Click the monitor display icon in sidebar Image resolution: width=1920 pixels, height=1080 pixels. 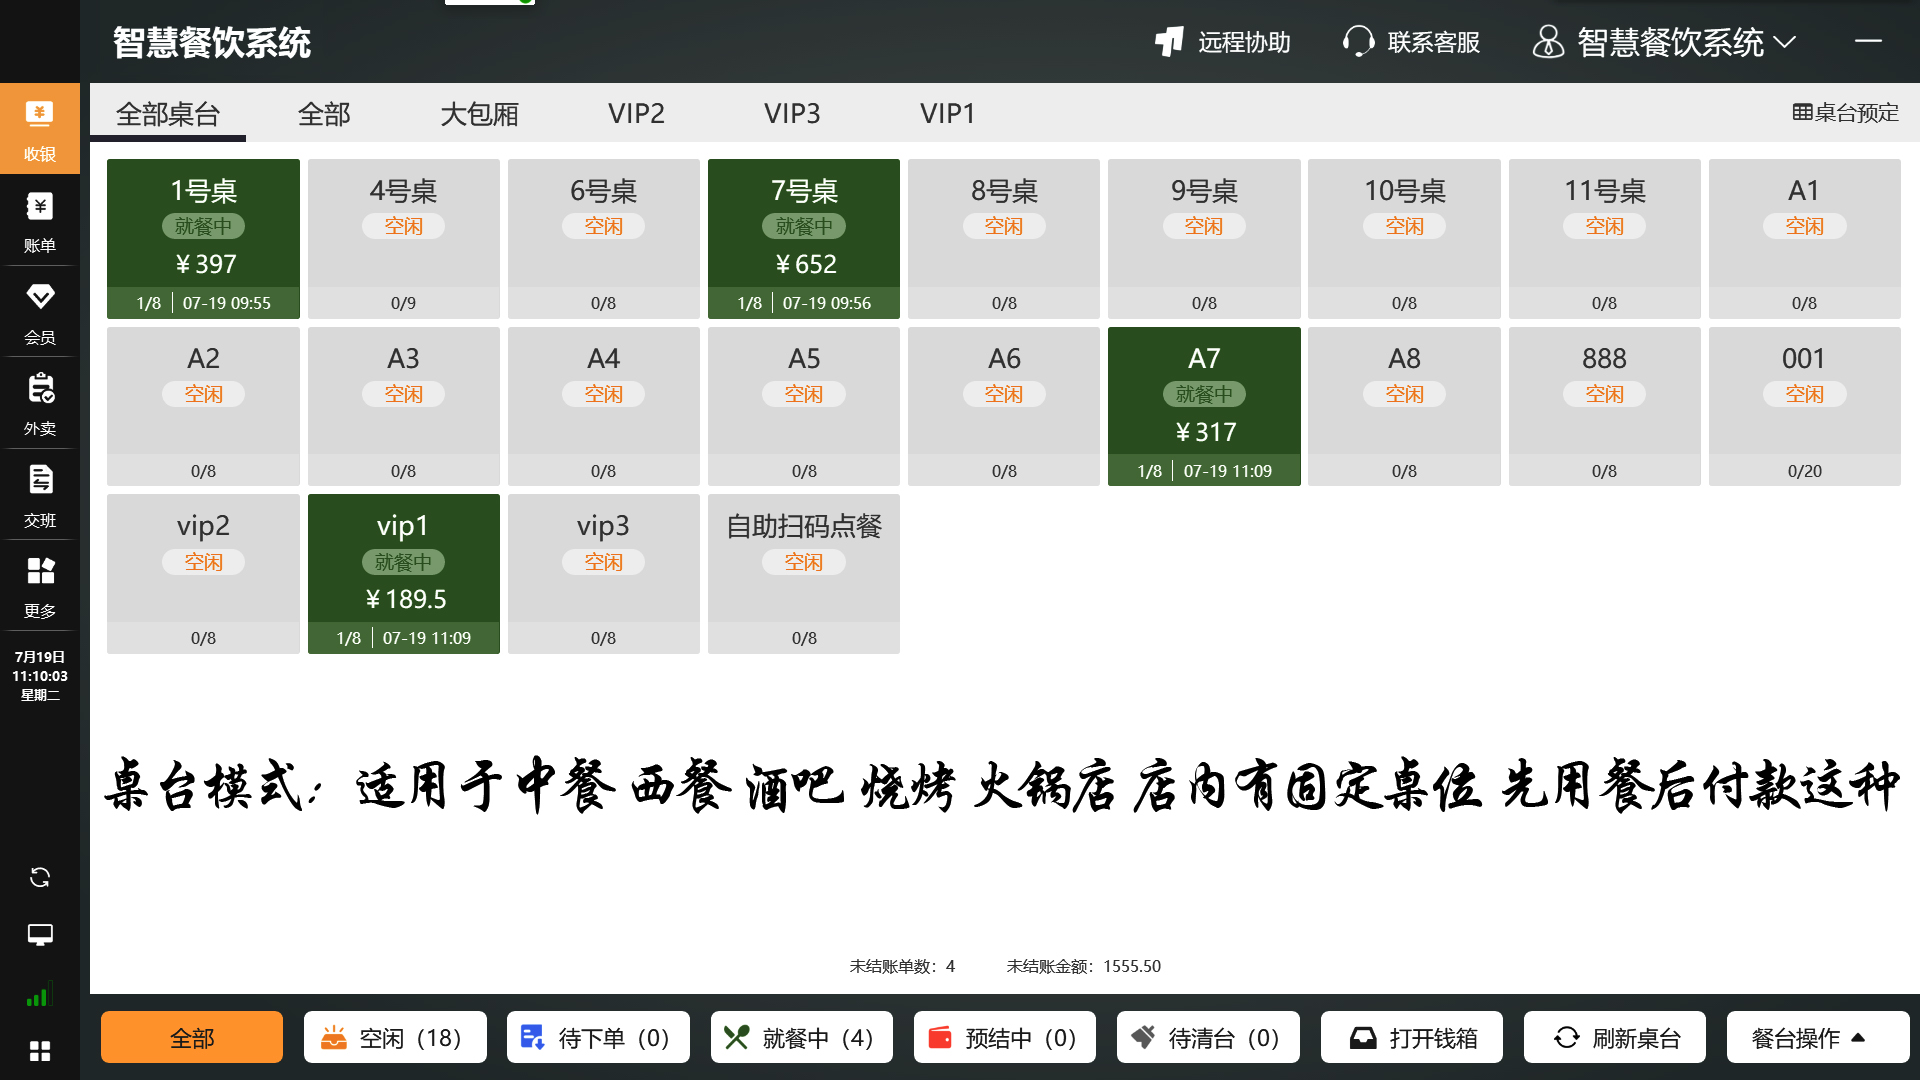pyautogui.click(x=40, y=935)
